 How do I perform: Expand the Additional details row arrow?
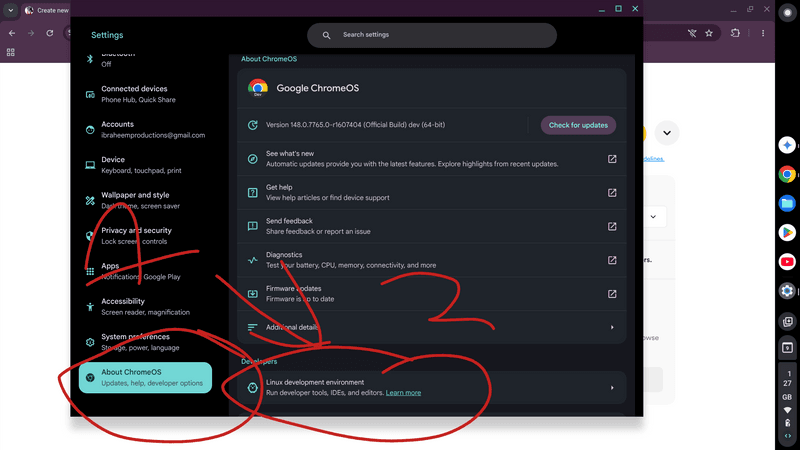(612, 328)
